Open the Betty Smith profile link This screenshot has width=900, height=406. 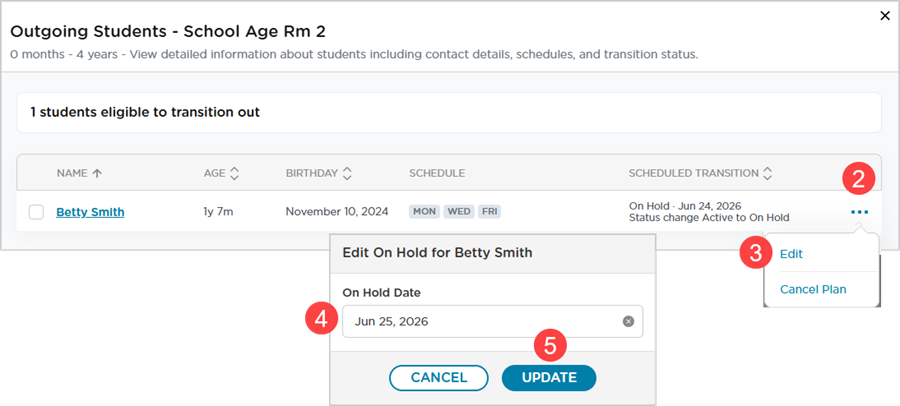[90, 212]
